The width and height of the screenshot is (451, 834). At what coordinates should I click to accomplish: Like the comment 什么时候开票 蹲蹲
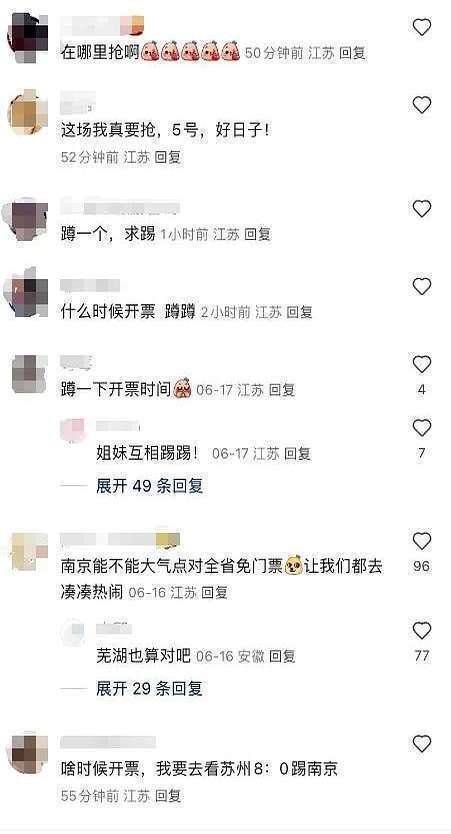[421, 287]
